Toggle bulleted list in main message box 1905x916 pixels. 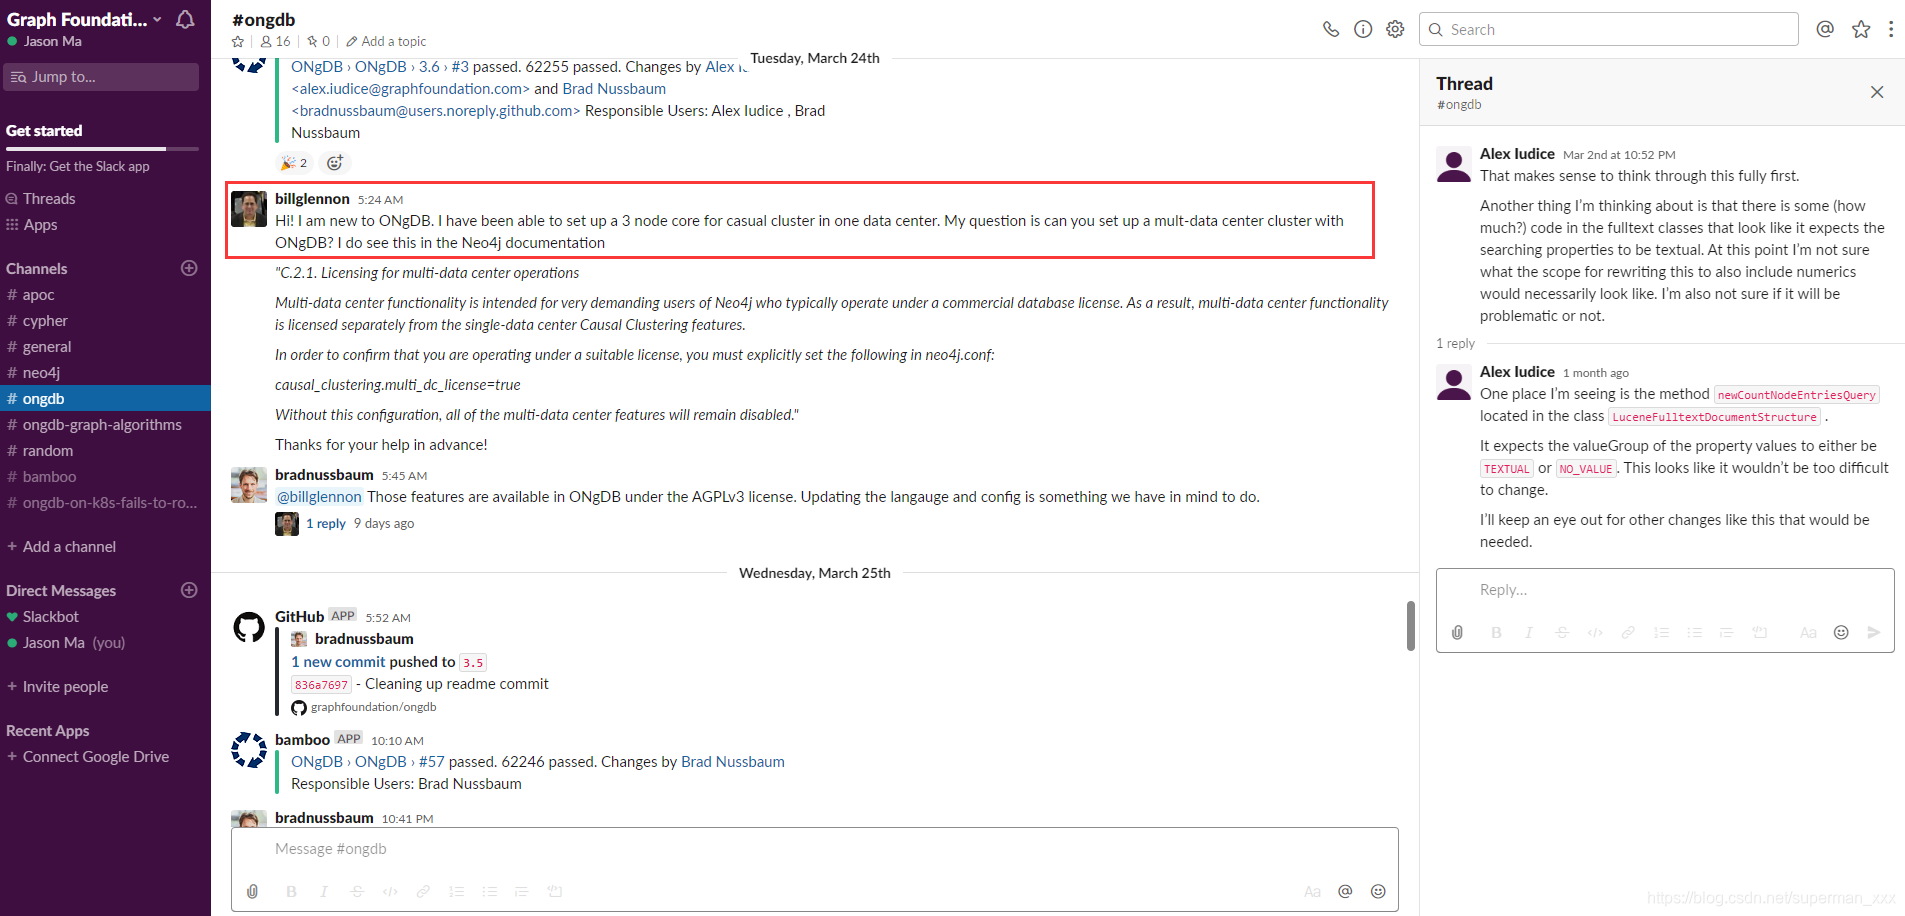[489, 891]
